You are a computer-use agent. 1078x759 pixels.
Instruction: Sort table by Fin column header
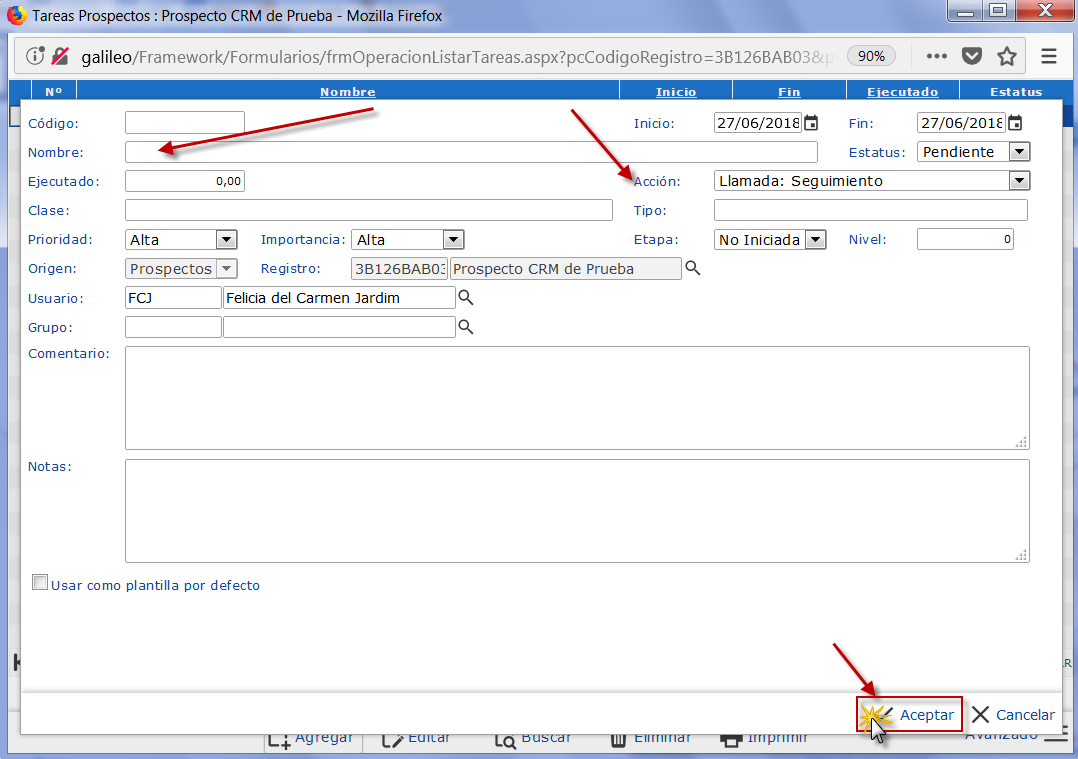coord(789,91)
